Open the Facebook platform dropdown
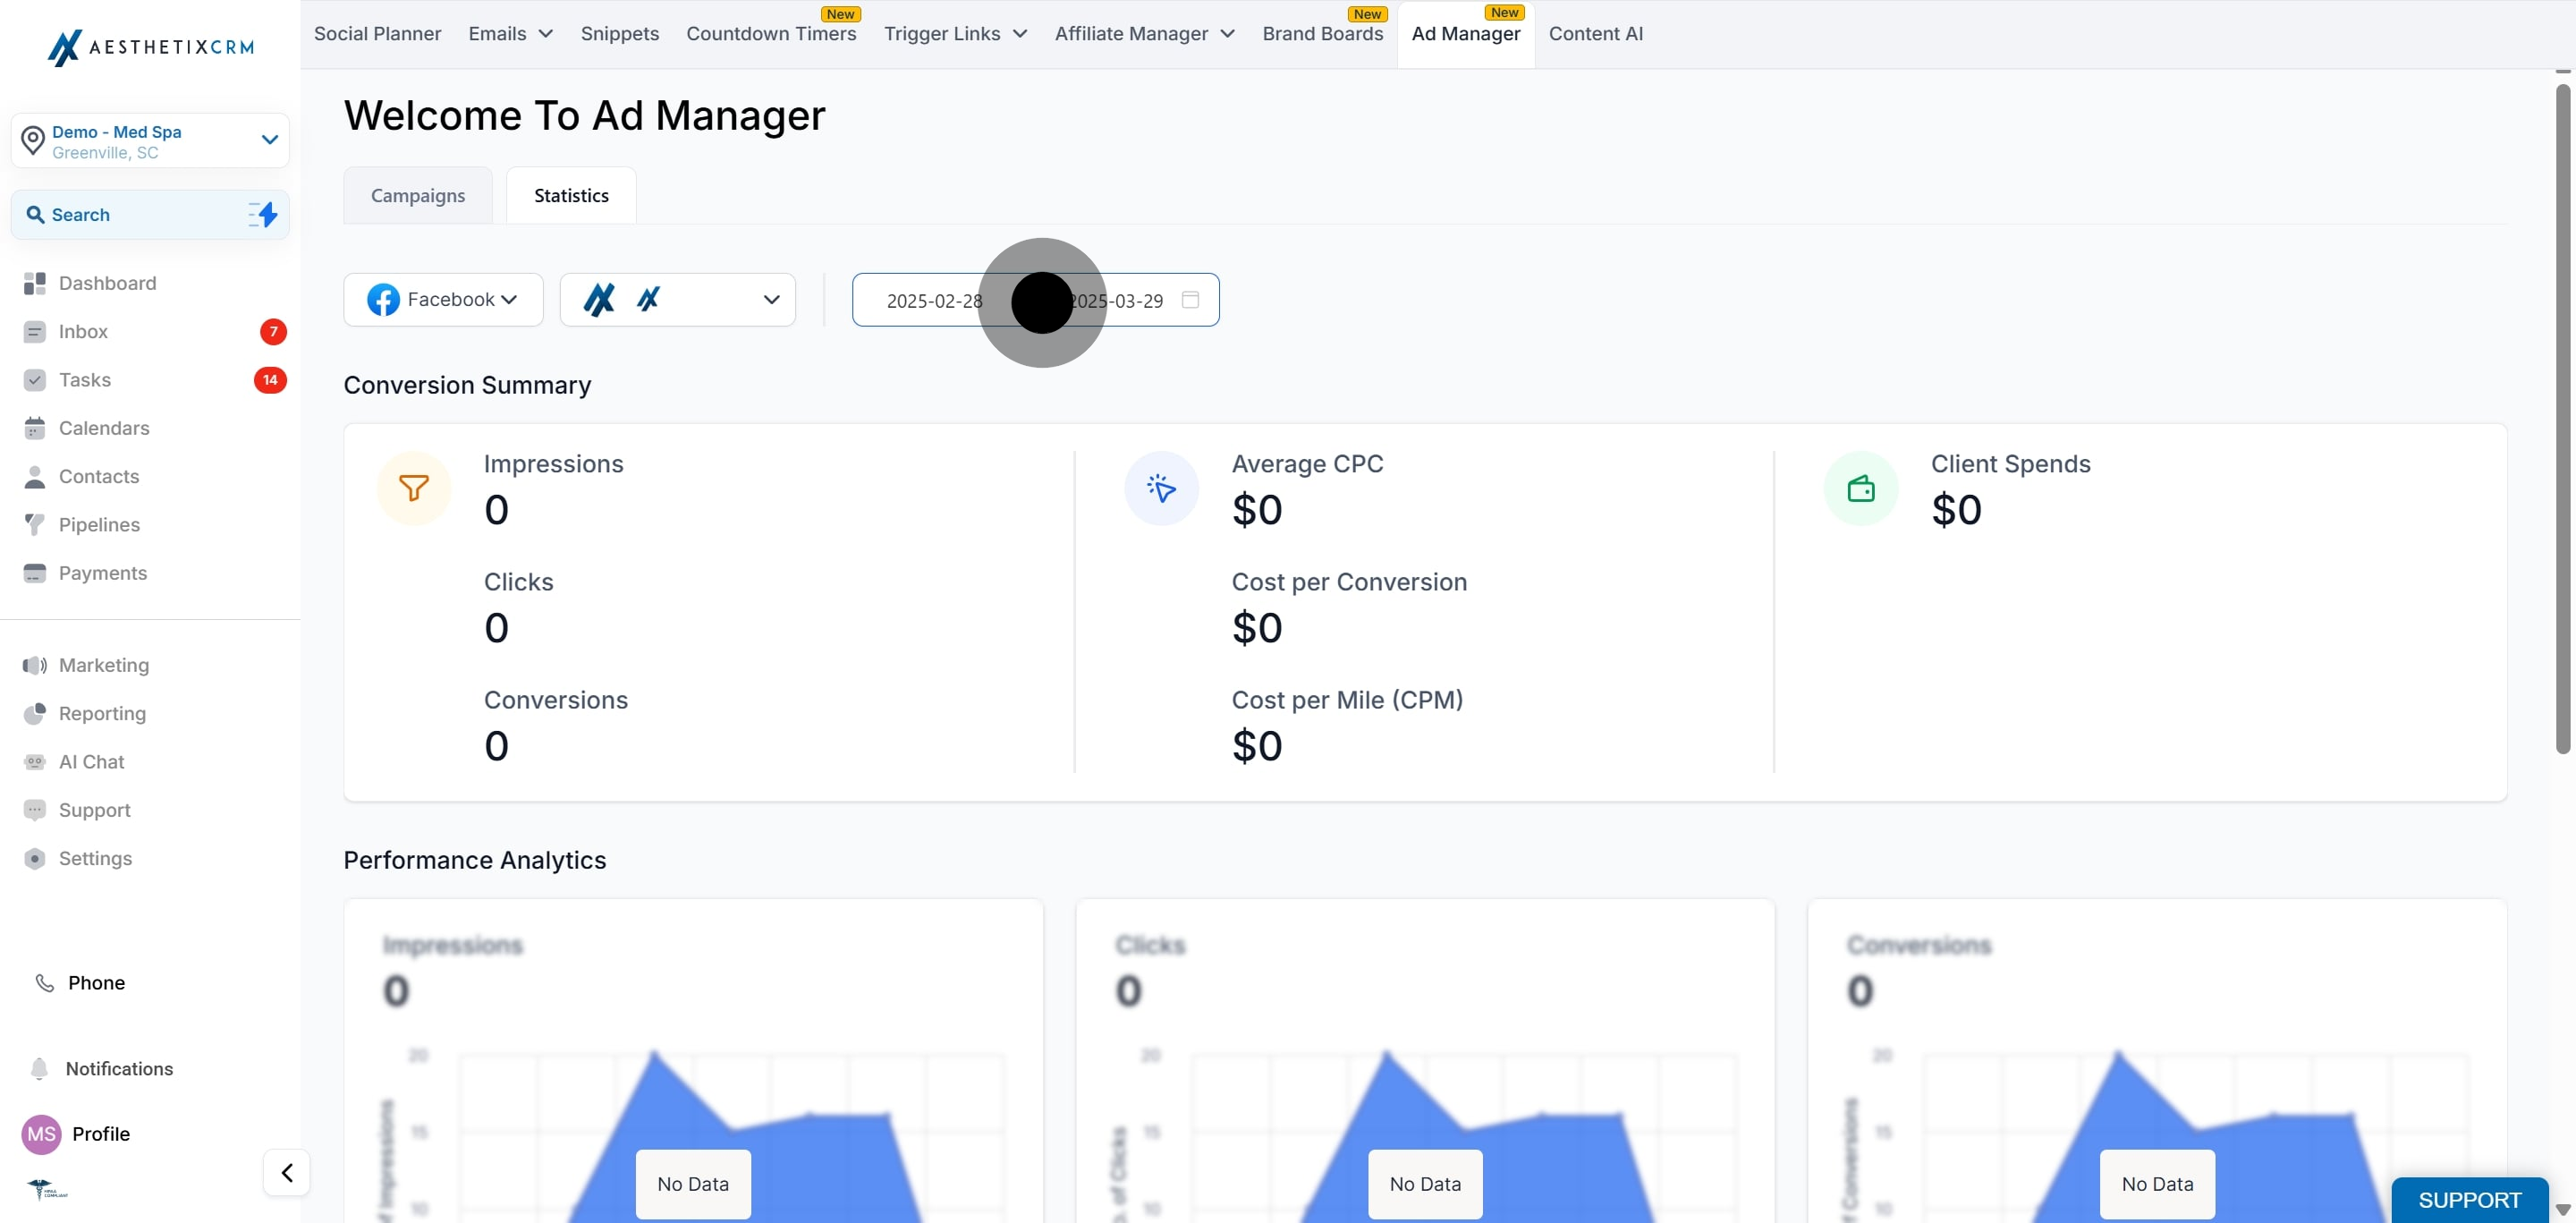 pyautogui.click(x=443, y=300)
